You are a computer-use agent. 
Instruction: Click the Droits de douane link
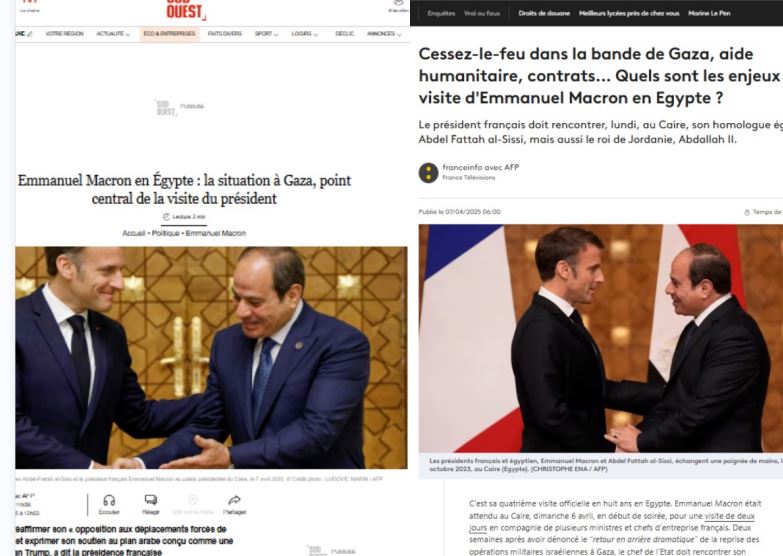pos(544,13)
